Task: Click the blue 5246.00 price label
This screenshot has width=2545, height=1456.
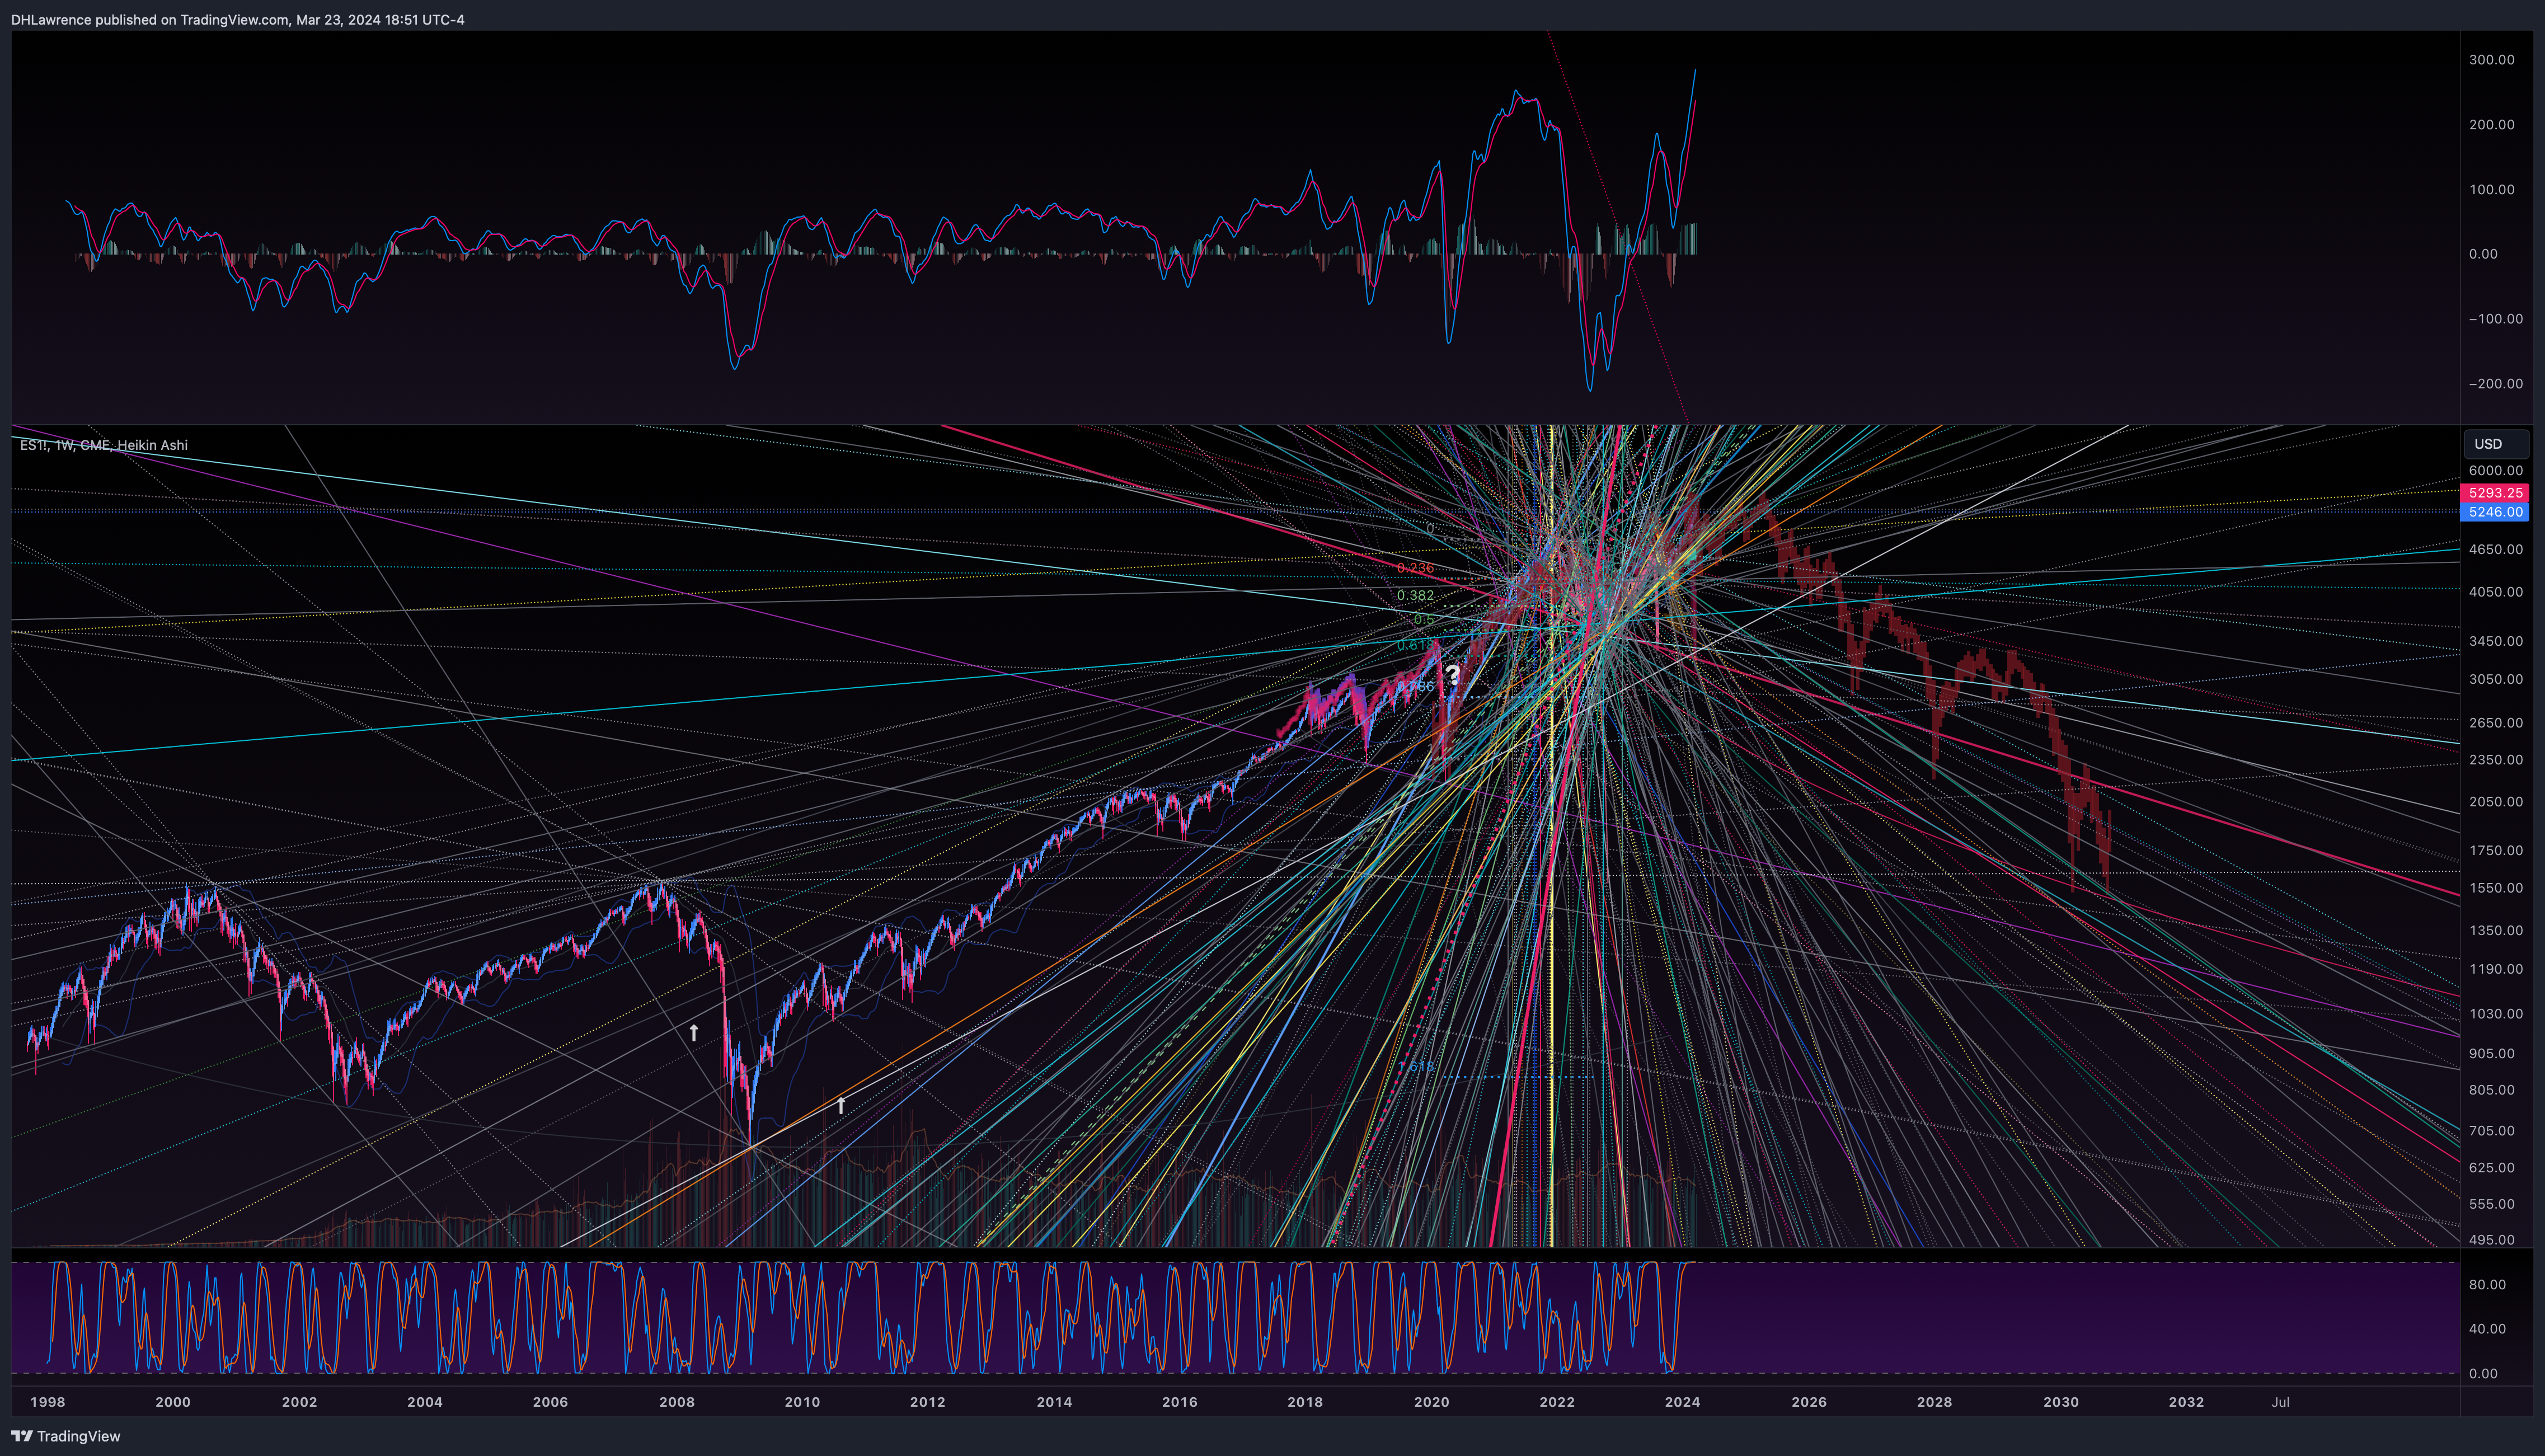Action: click(2494, 512)
